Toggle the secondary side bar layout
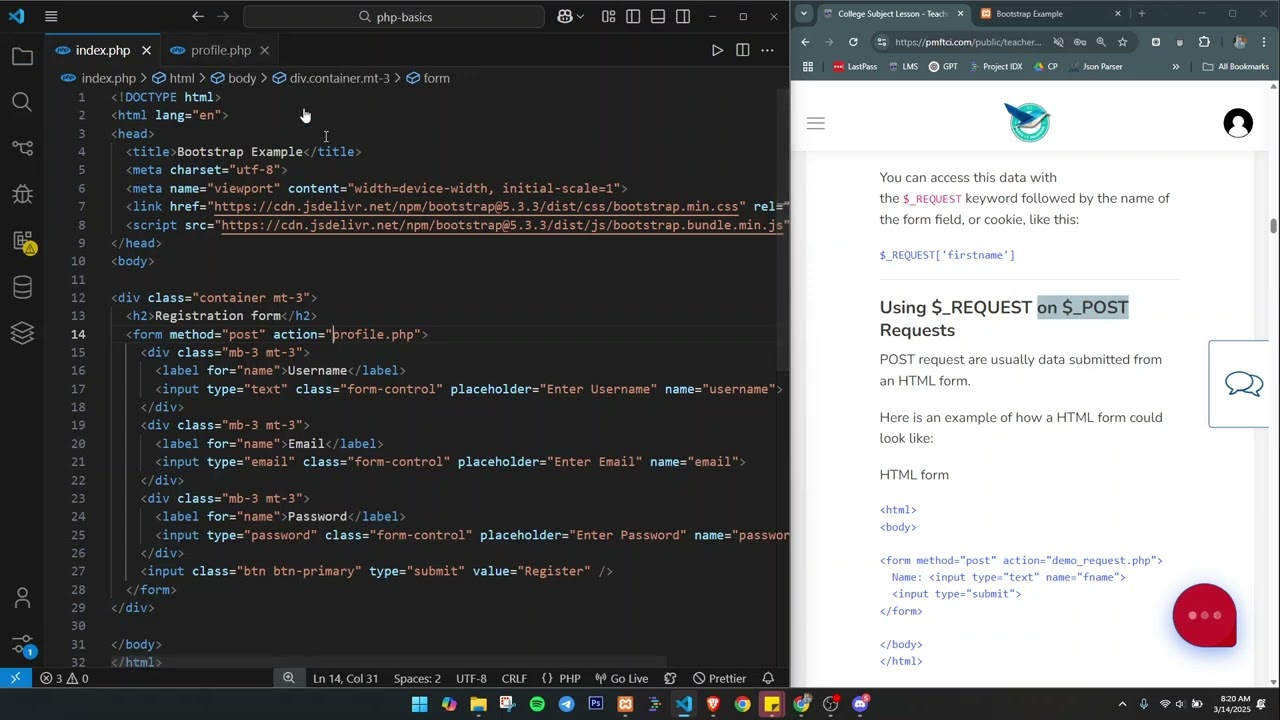Viewport: 1280px width, 720px height. pyautogui.click(x=683, y=17)
